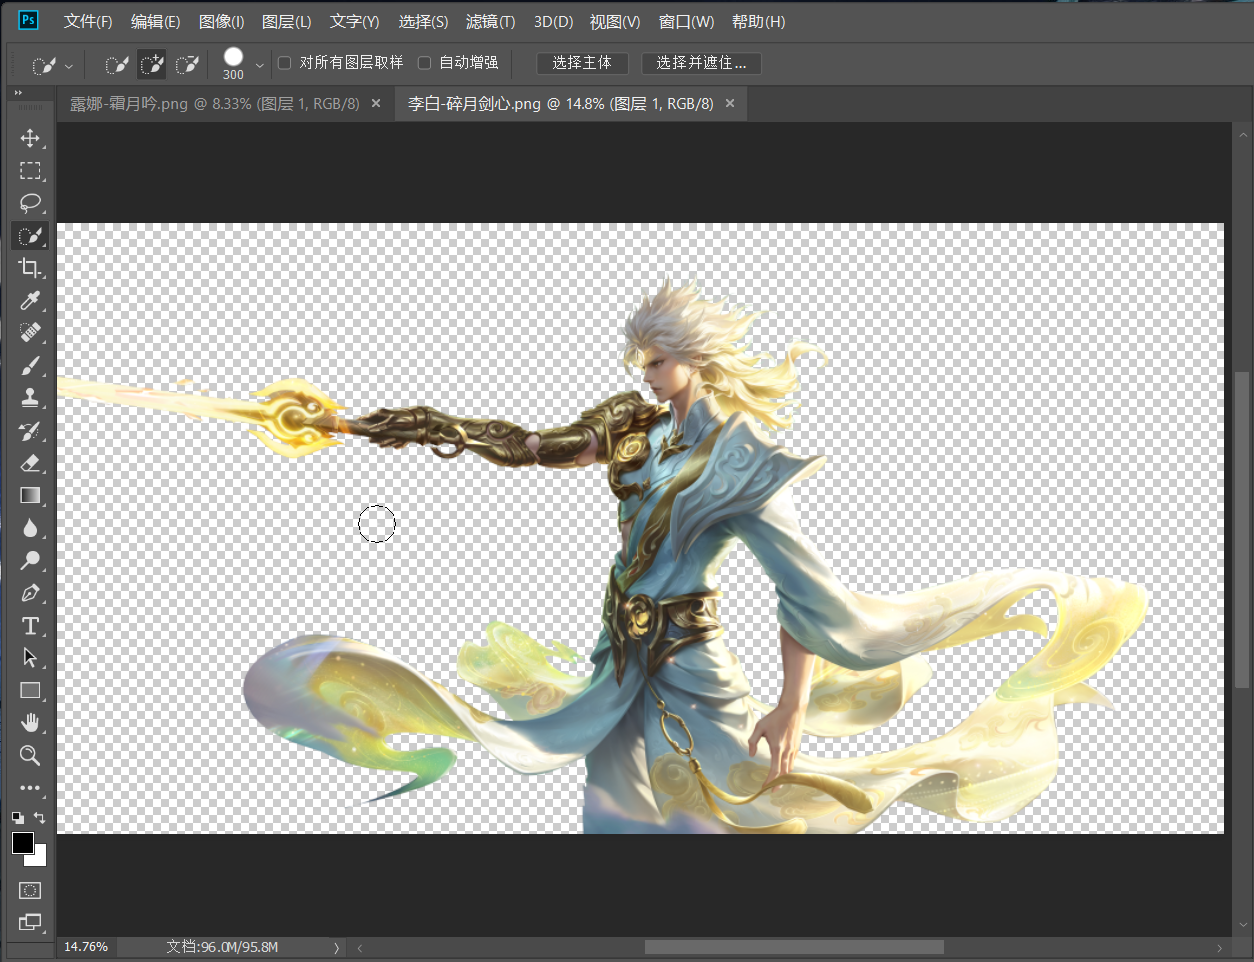
Task: Open the 图像(I) menu
Action: [221, 21]
